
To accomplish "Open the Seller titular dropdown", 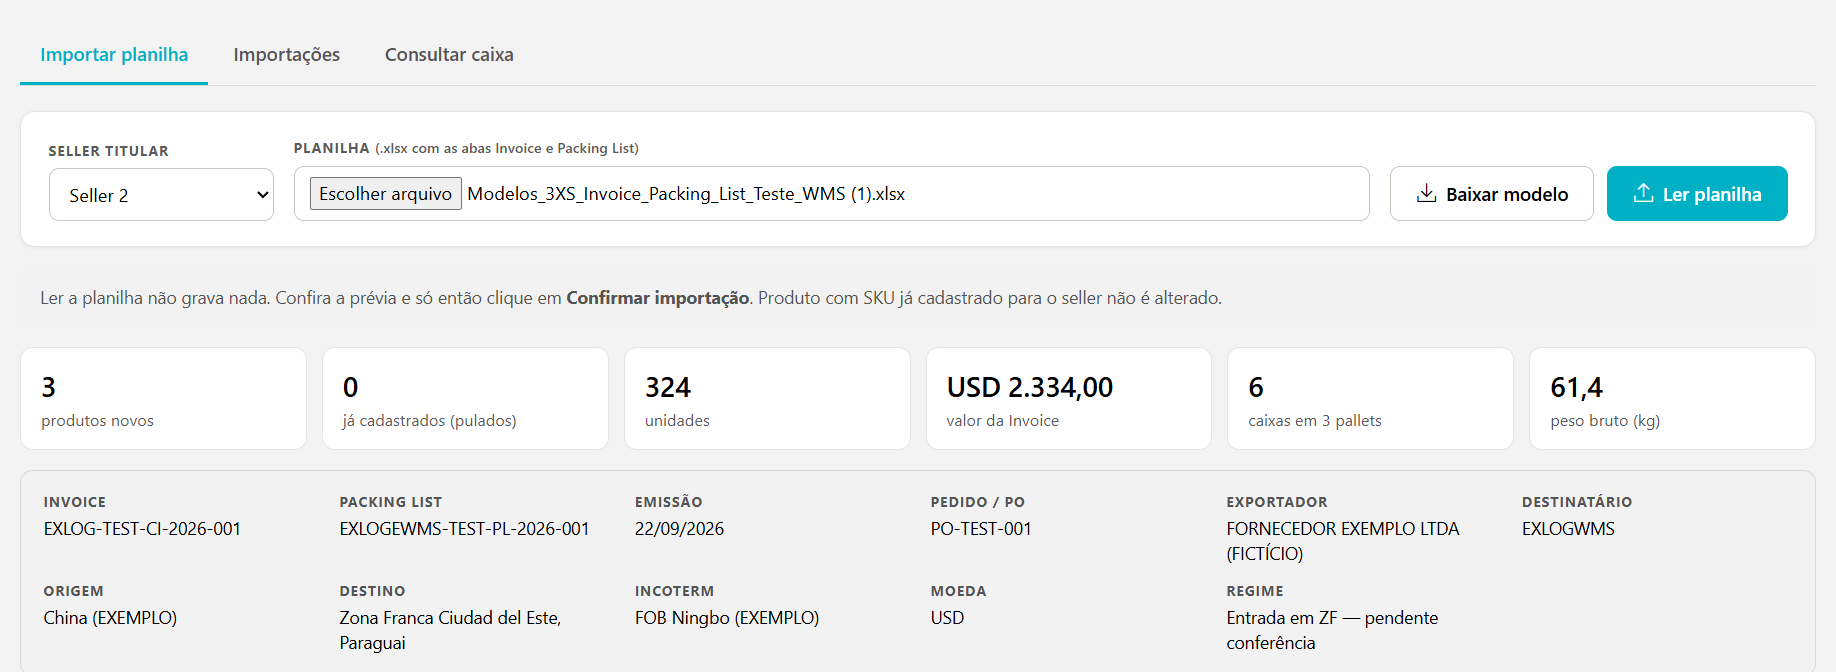I will coord(161,195).
